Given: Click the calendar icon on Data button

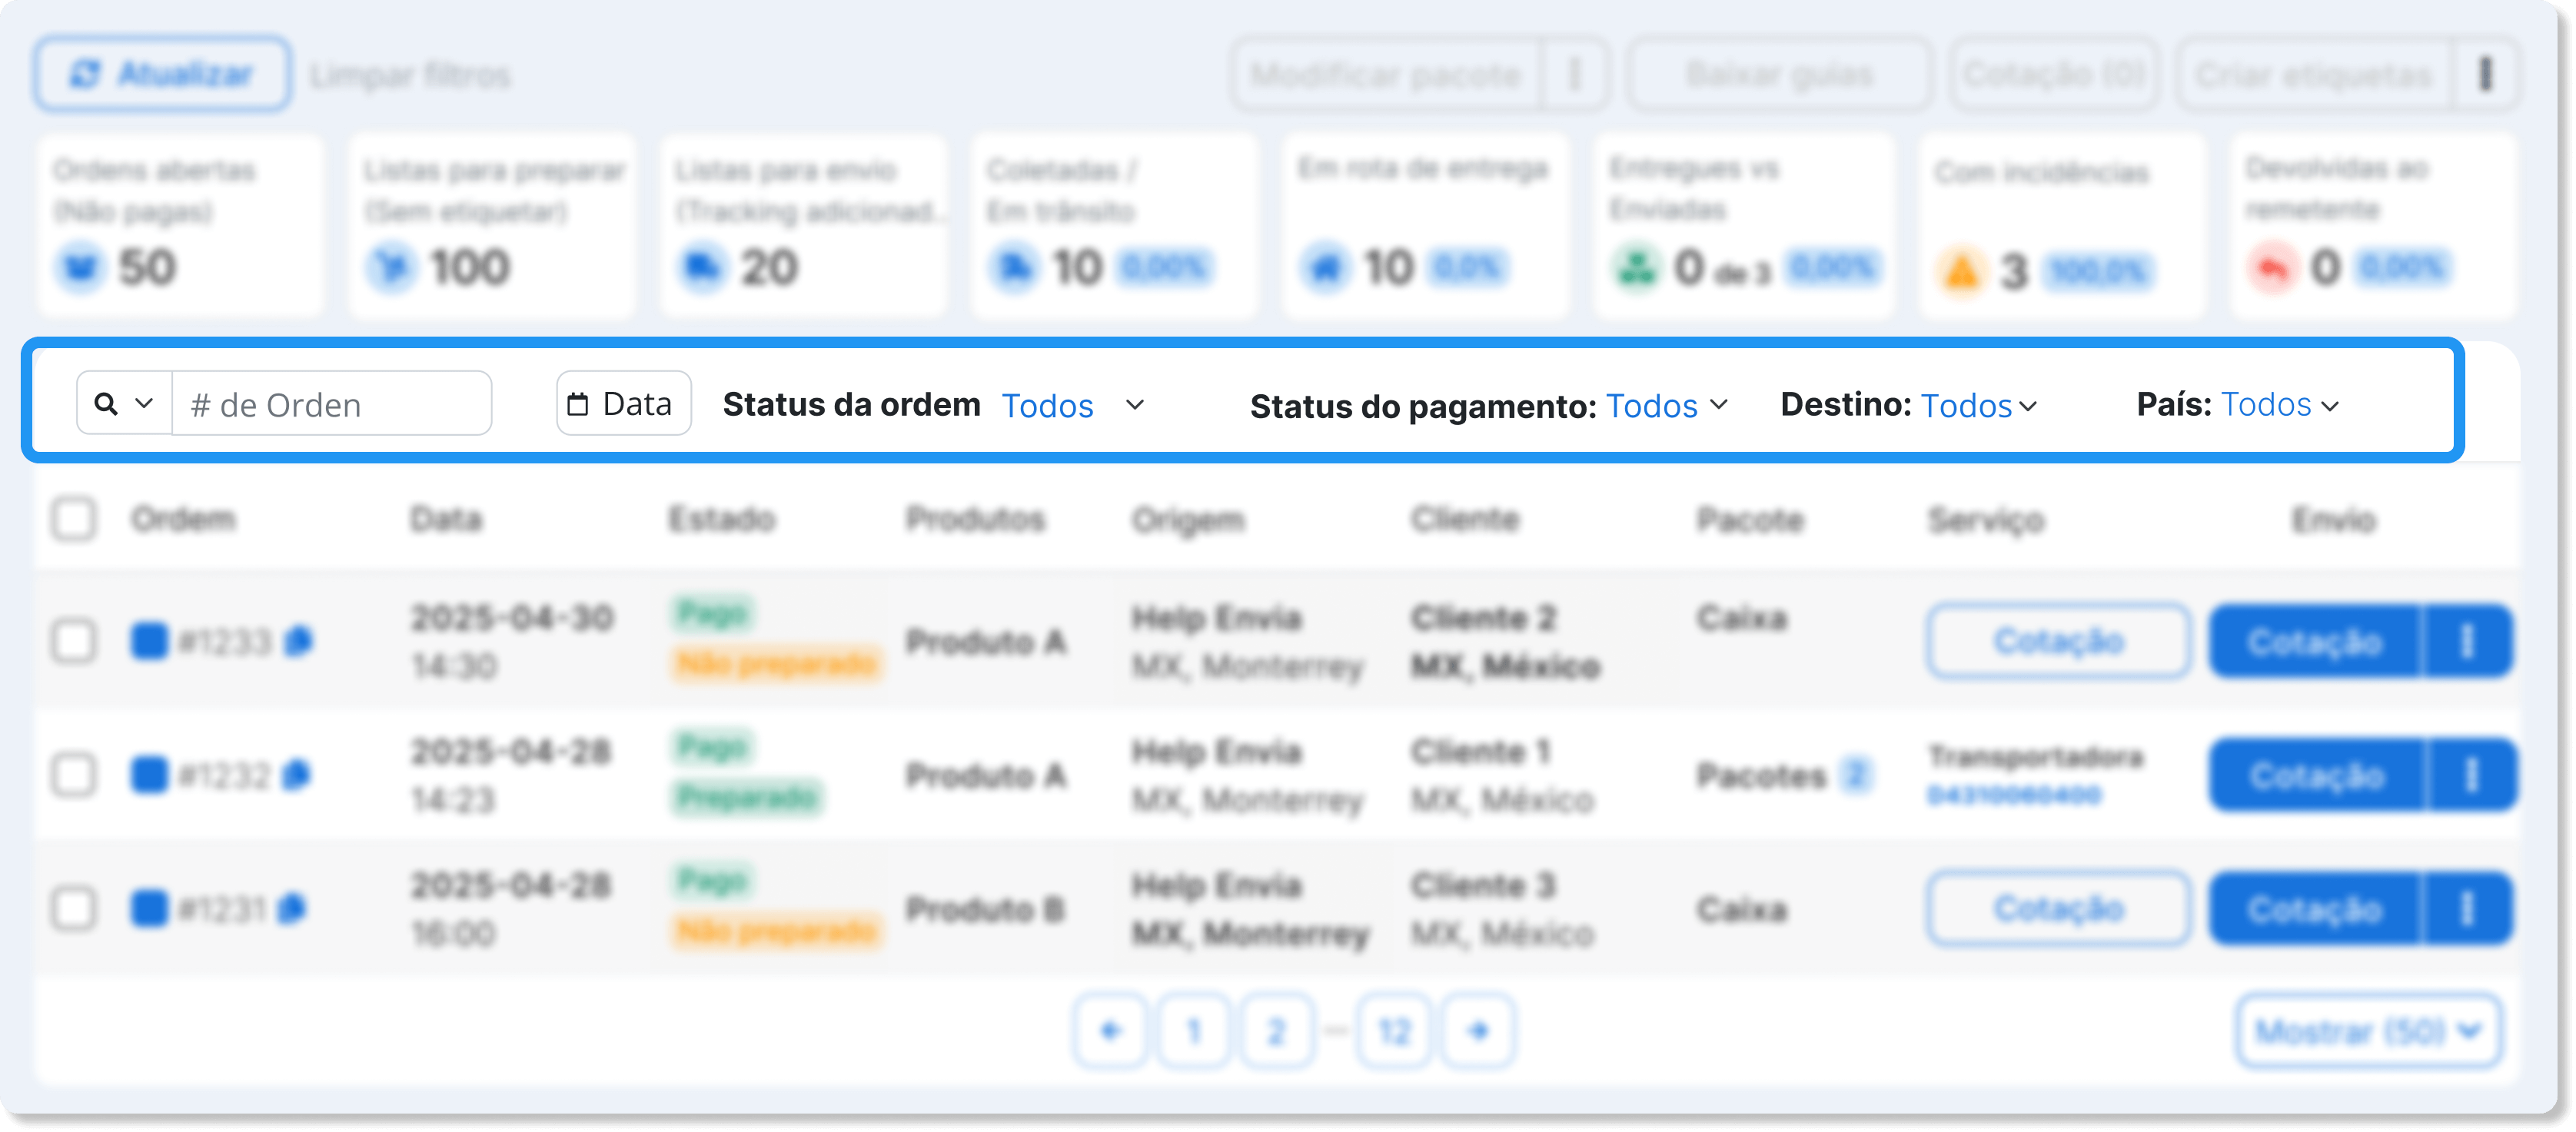Looking at the screenshot, I should 577,404.
